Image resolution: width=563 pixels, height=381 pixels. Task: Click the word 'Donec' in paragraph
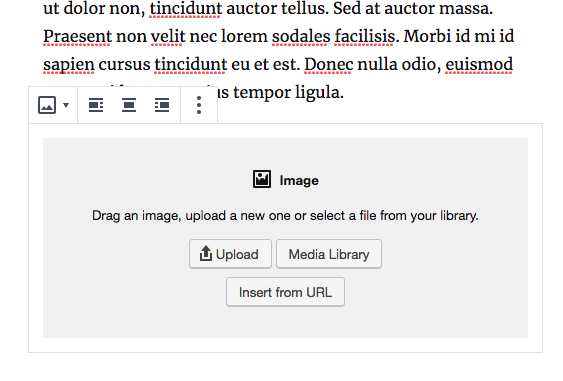(329, 65)
